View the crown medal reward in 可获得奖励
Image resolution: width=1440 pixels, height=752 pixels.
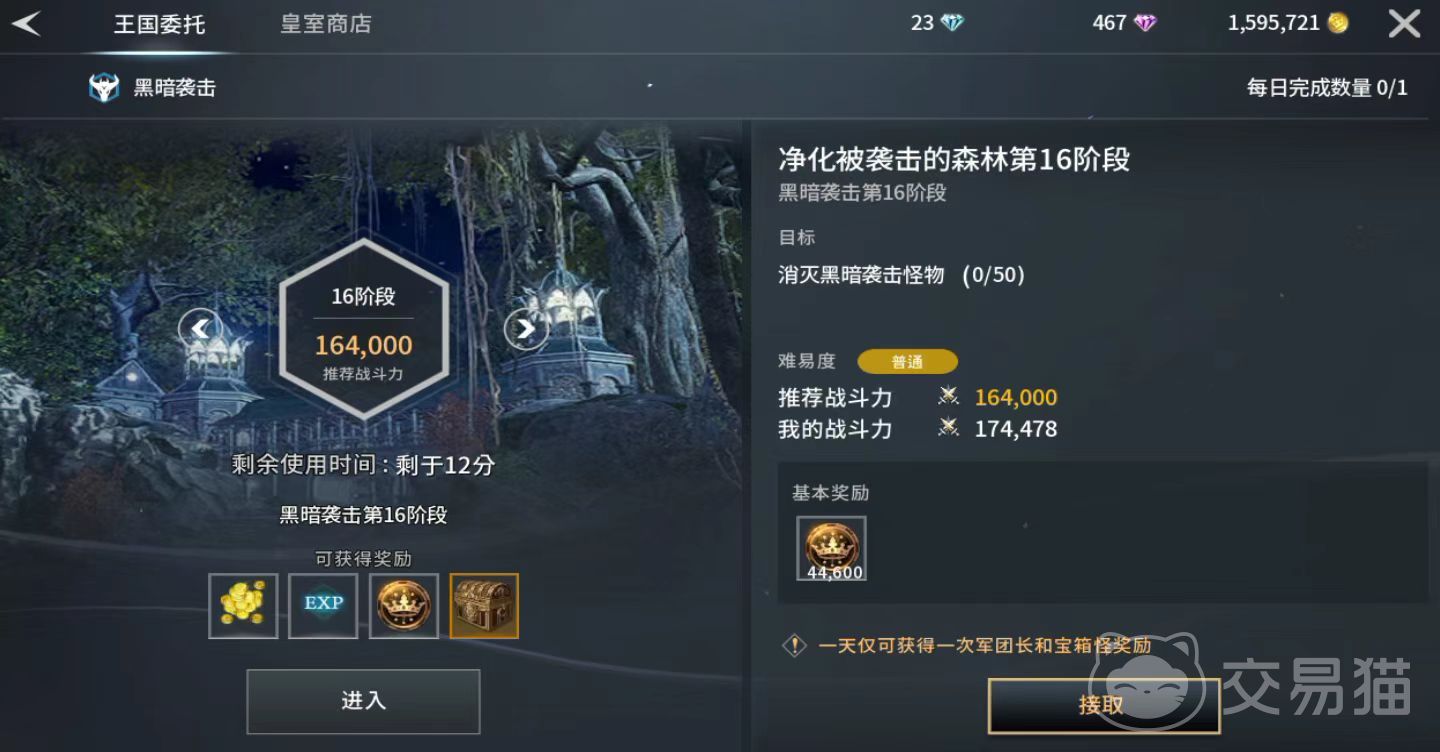click(x=404, y=606)
